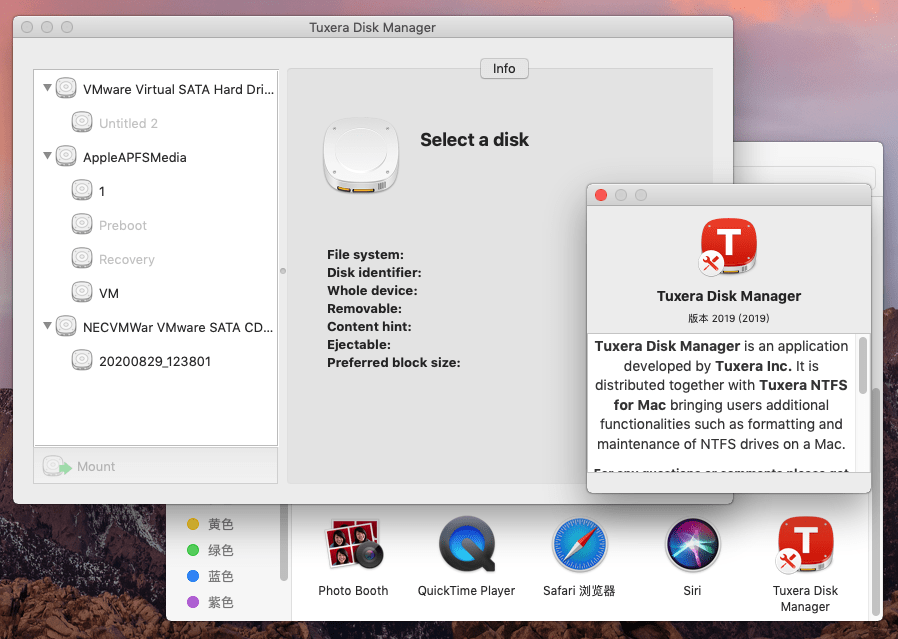The image size is (898, 639).
Task: Collapse the VMware Virtual SATA Hard Drive tree
Action: (48, 88)
